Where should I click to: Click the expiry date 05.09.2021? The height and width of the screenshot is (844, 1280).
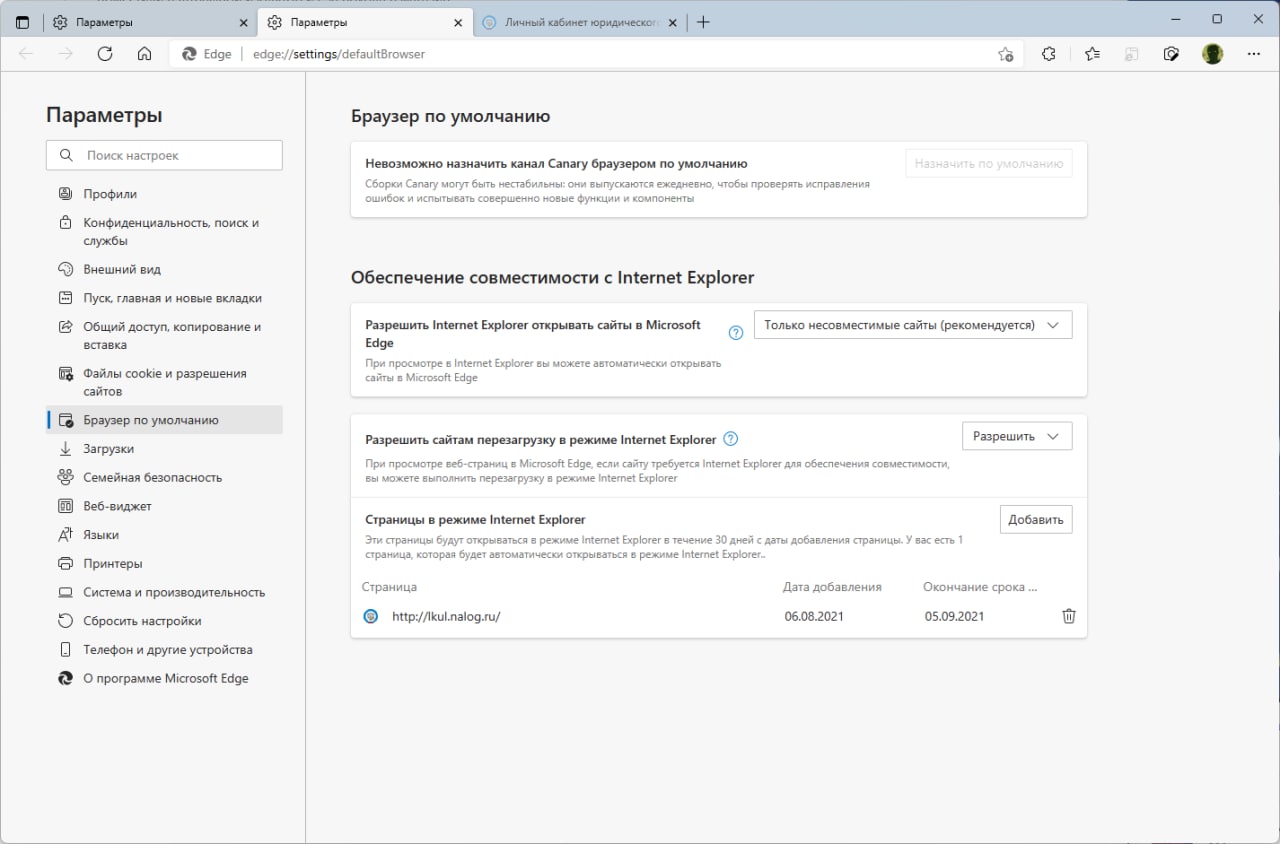(954, 617)
